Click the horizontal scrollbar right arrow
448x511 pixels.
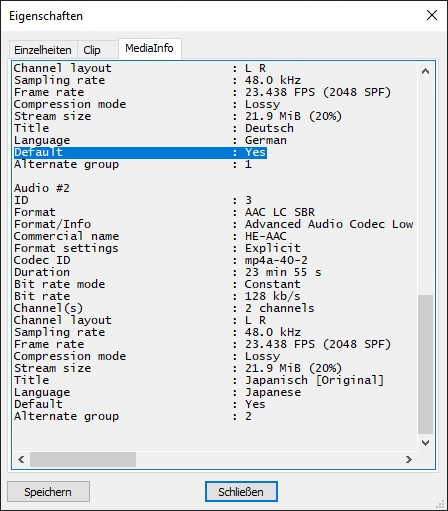[409, 460]
